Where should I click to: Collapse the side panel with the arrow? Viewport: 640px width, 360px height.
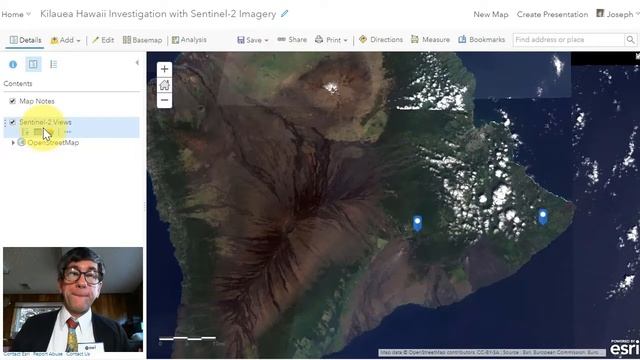137,63
